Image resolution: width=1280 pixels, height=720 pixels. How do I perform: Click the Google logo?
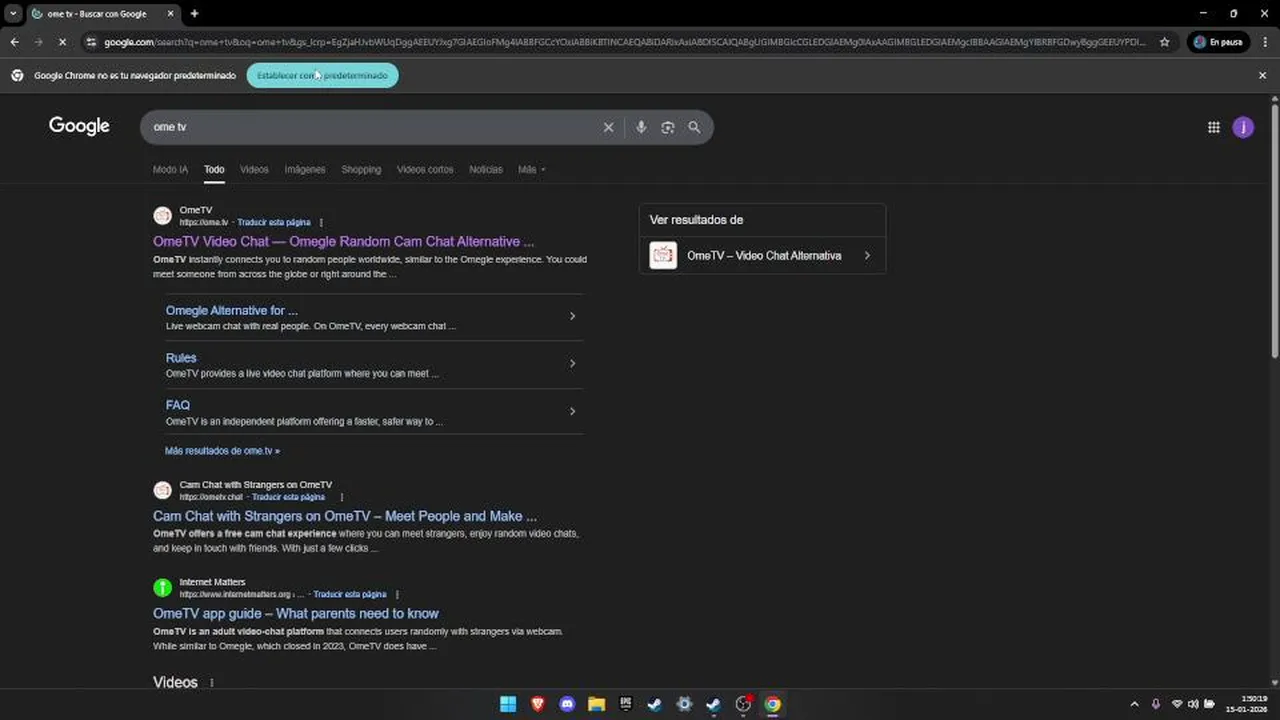(79, 126)
